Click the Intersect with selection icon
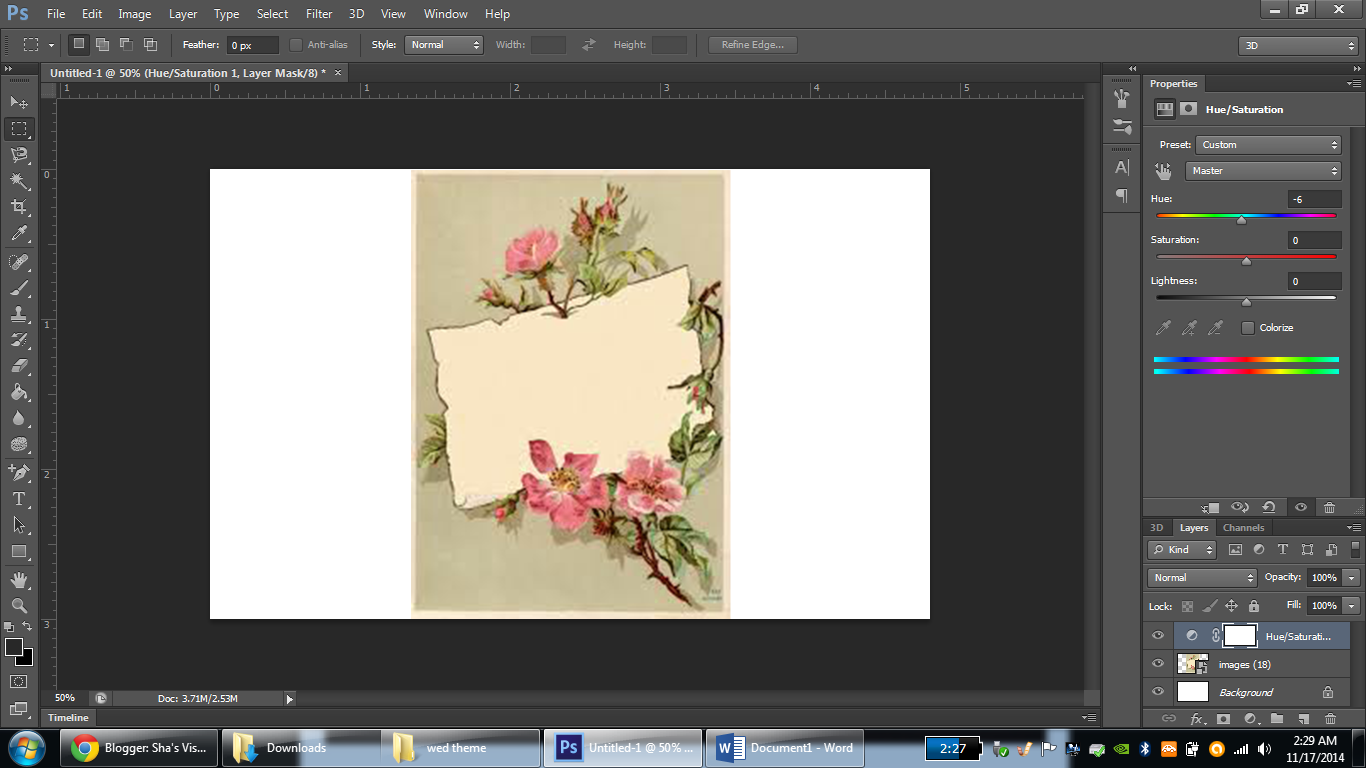The width and height of the screenshot is (1366, 768). pos(150,44)
